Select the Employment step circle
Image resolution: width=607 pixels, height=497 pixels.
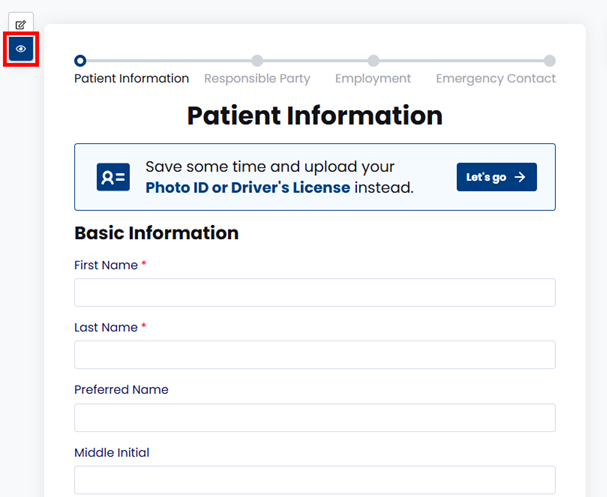pyautogui.click(x=373, y=61)
